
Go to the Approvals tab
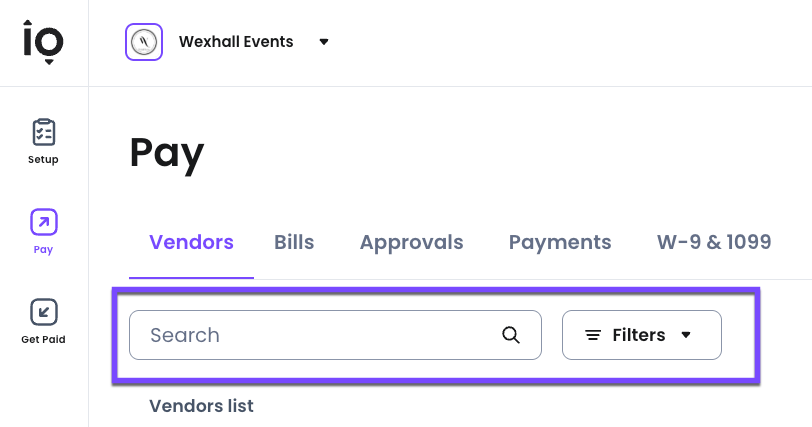411,242
